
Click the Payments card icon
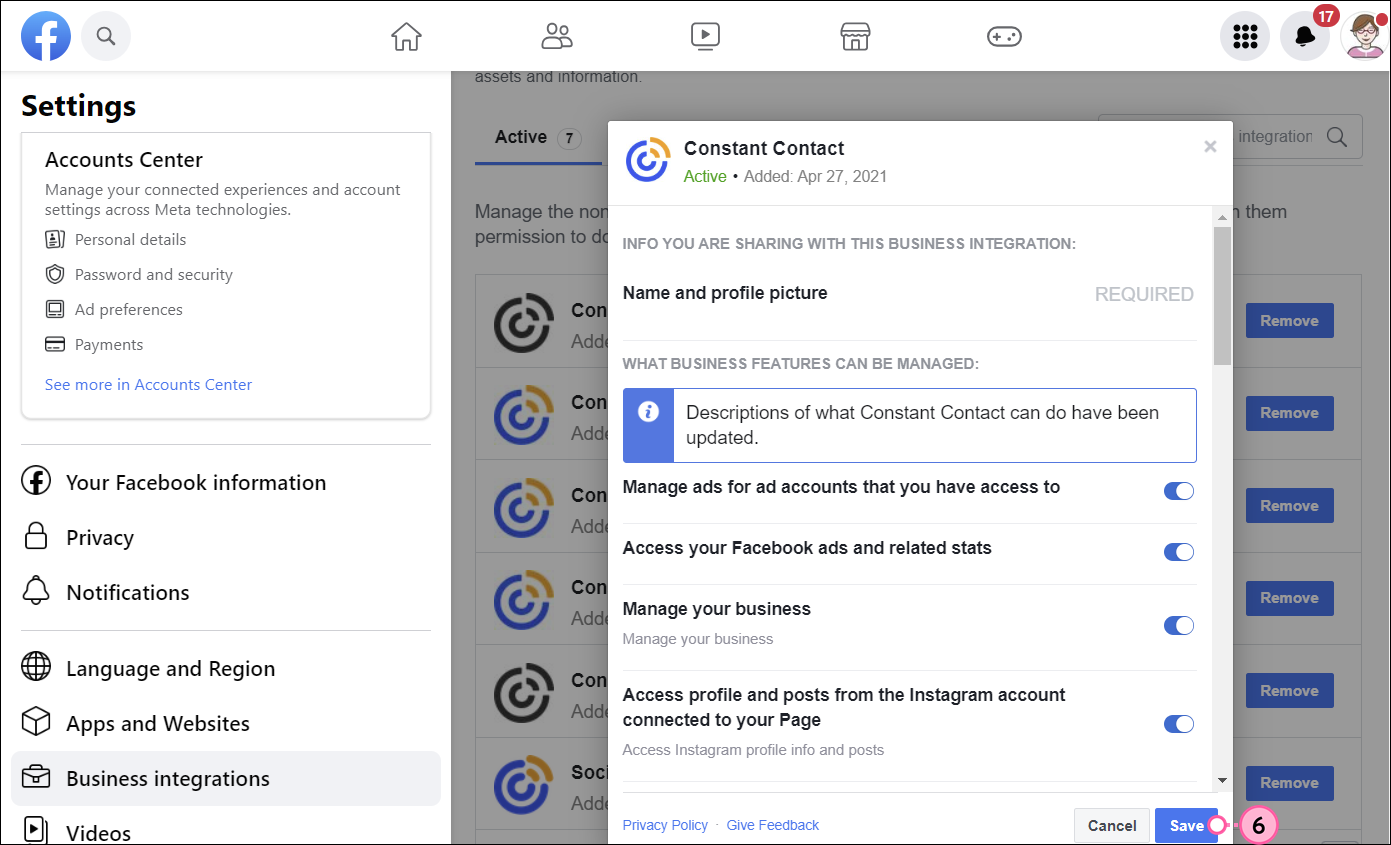[x=55, y=344]
